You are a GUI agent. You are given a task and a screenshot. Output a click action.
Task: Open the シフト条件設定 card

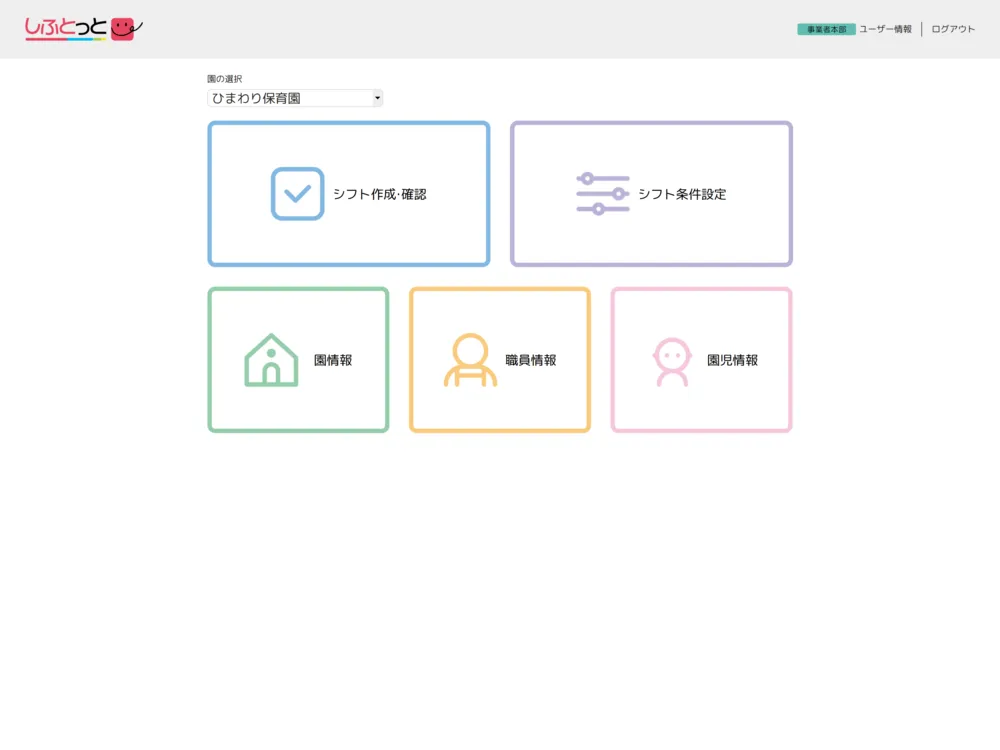click(651, 194)
